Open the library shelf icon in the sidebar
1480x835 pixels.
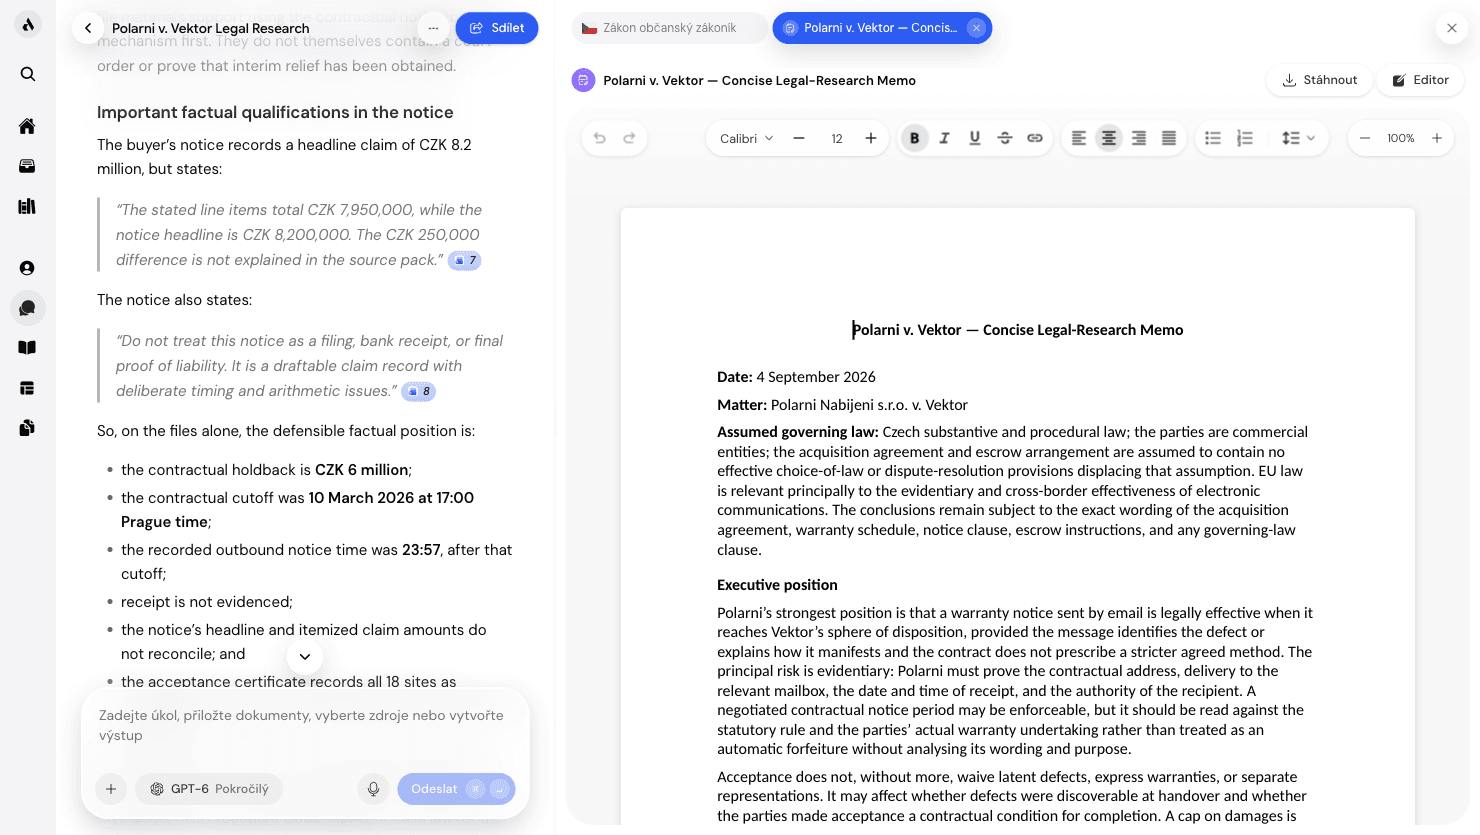tap(28, 206)
